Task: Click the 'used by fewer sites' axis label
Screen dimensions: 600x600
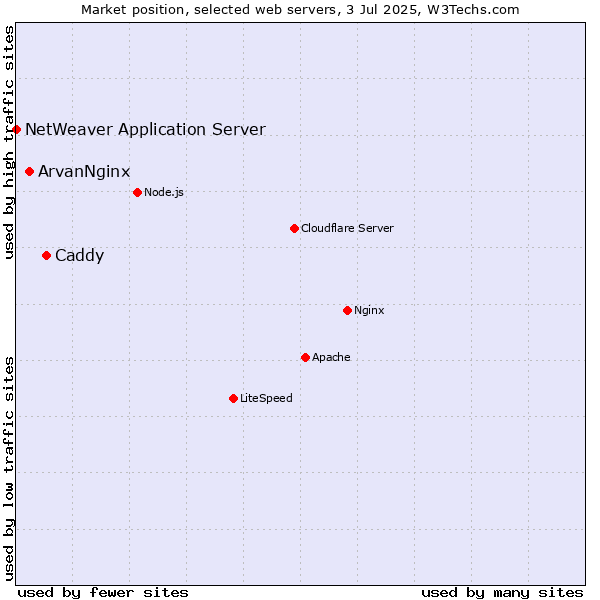Action: (x=103, y=593)
